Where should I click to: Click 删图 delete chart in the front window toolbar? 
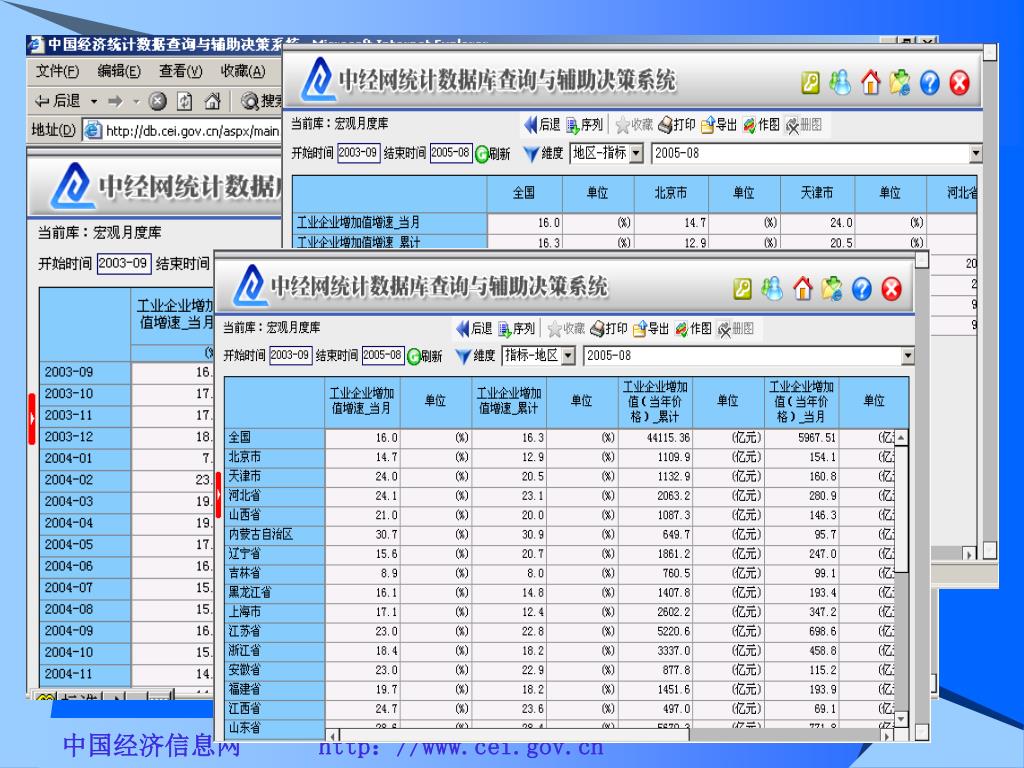[735, 328]
